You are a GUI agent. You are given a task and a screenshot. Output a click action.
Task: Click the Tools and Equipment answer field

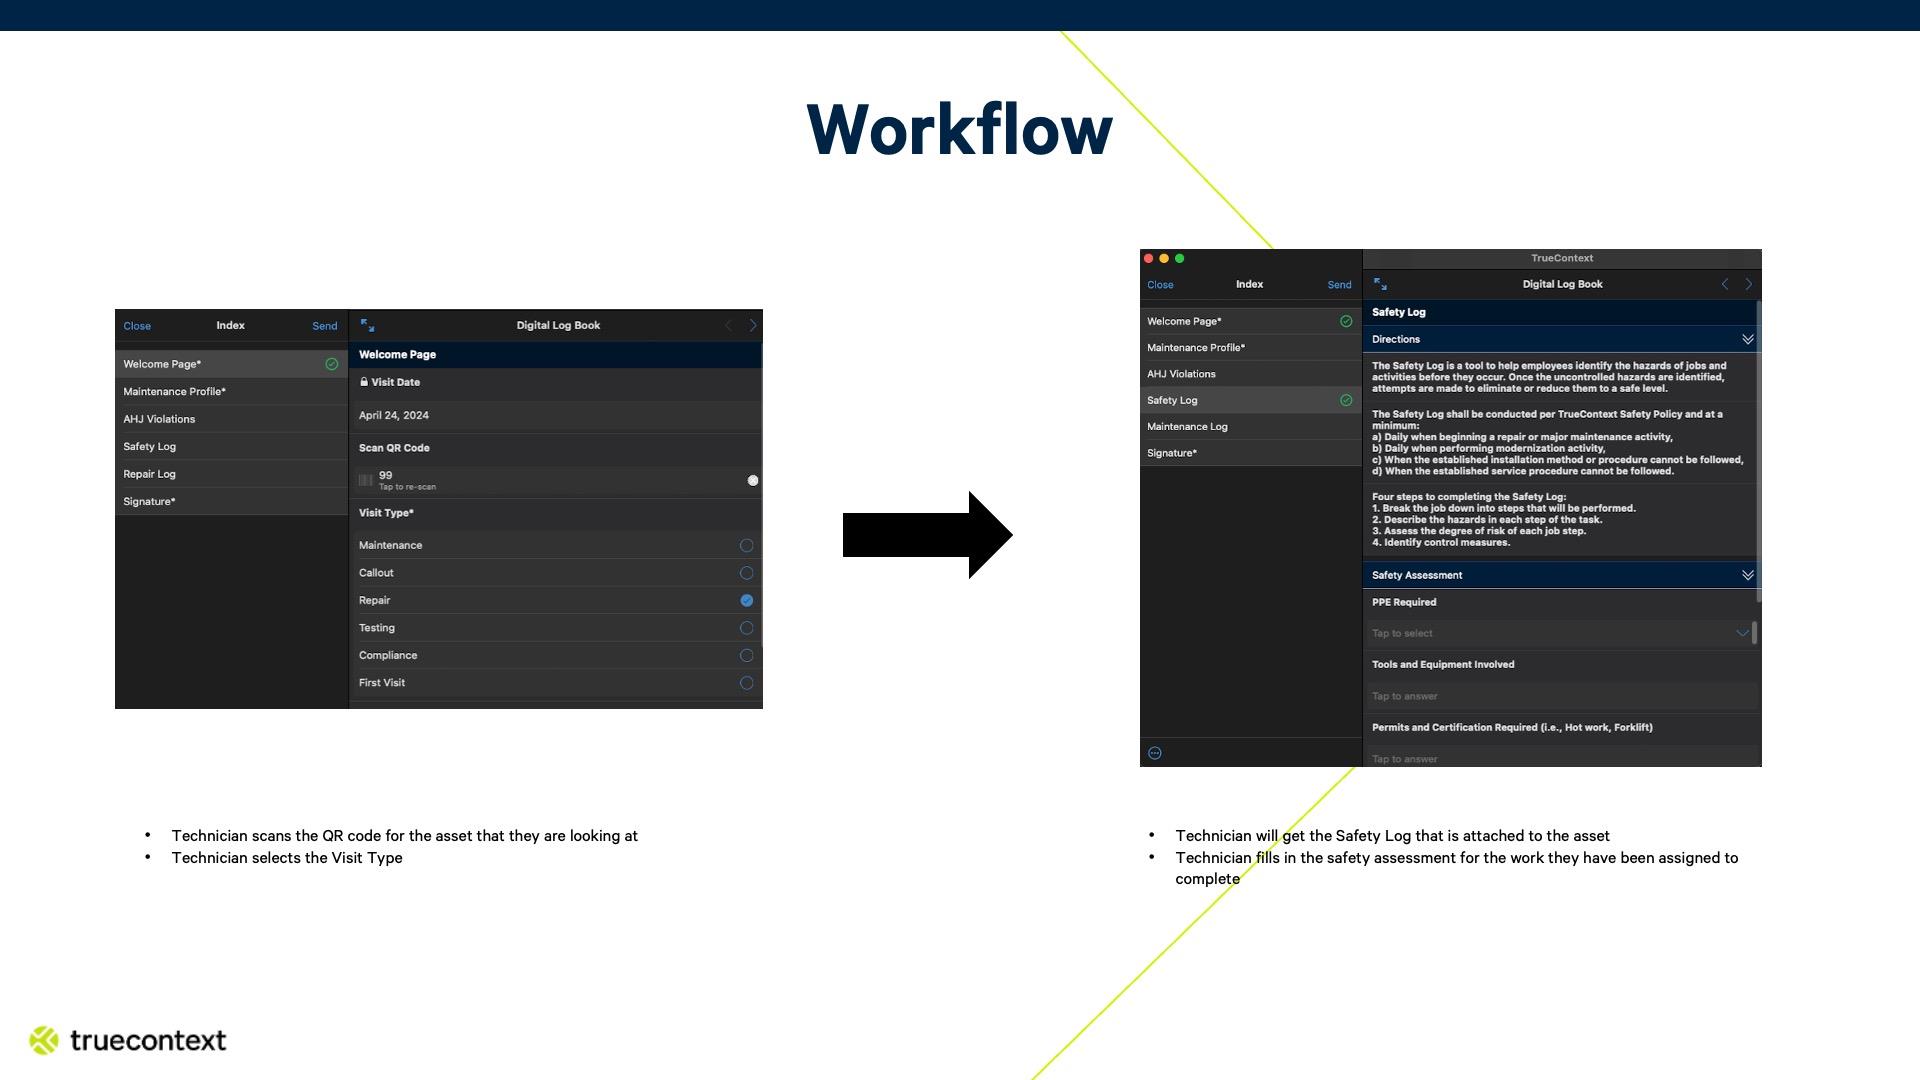tap(1560, 696)
